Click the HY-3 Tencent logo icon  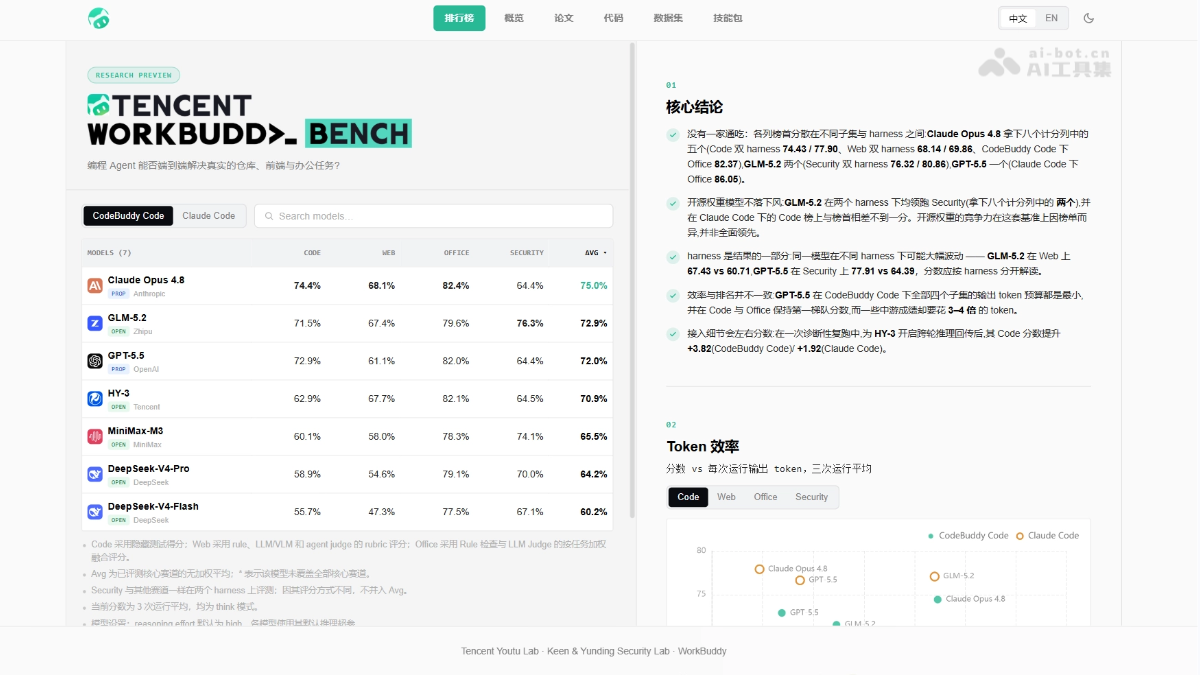(95, 399)
